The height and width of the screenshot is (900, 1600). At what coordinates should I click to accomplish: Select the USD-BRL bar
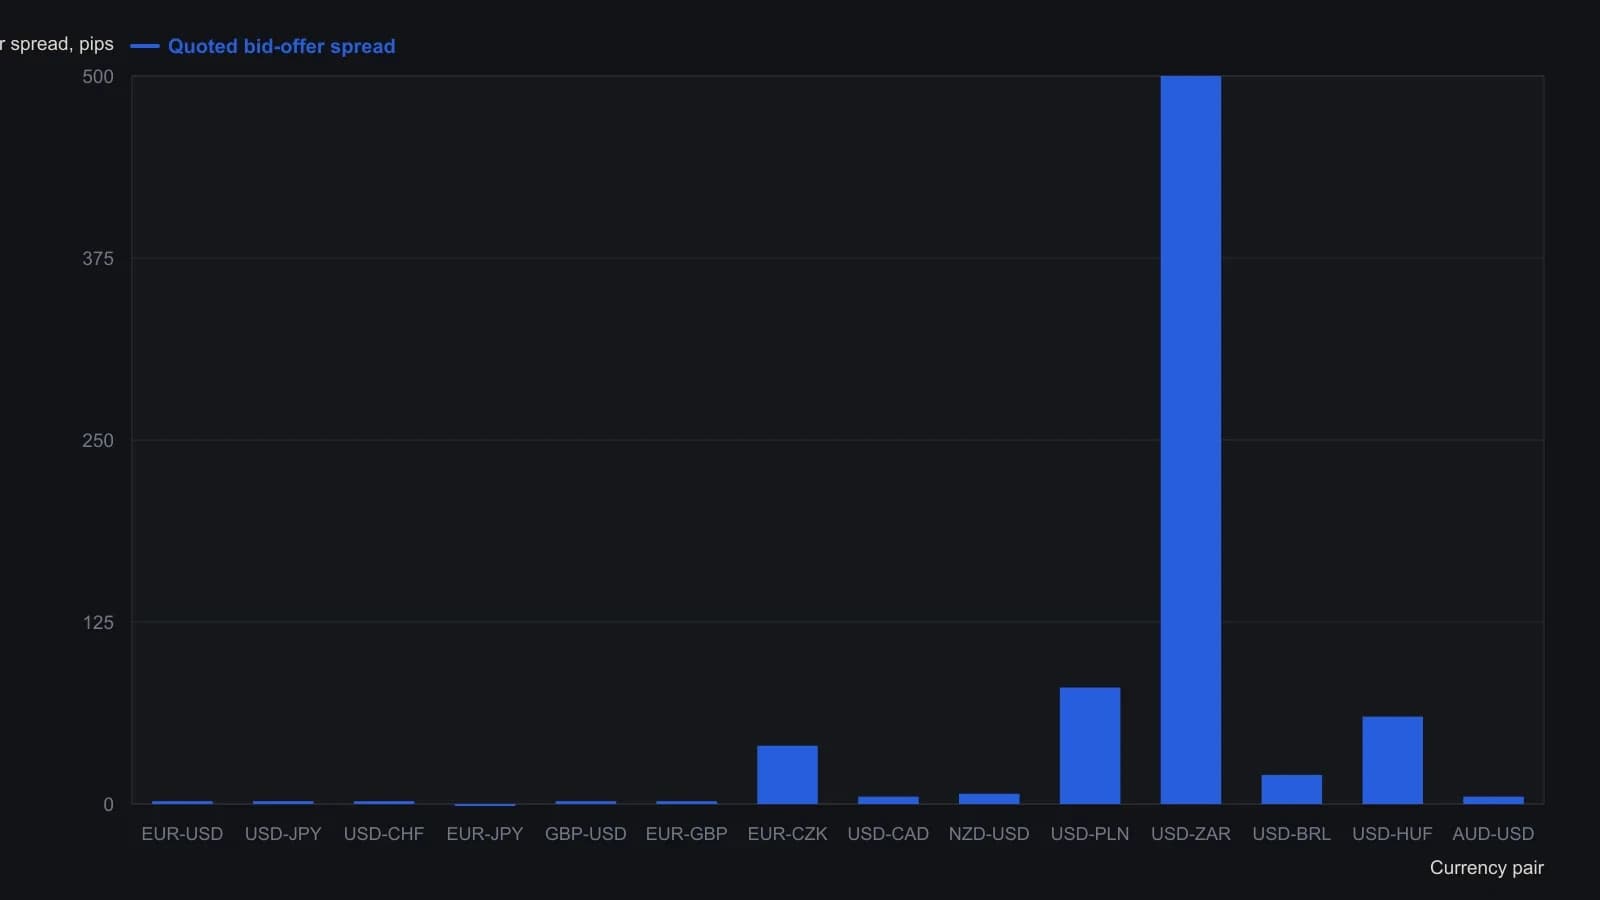click(x=1291, y=789)
